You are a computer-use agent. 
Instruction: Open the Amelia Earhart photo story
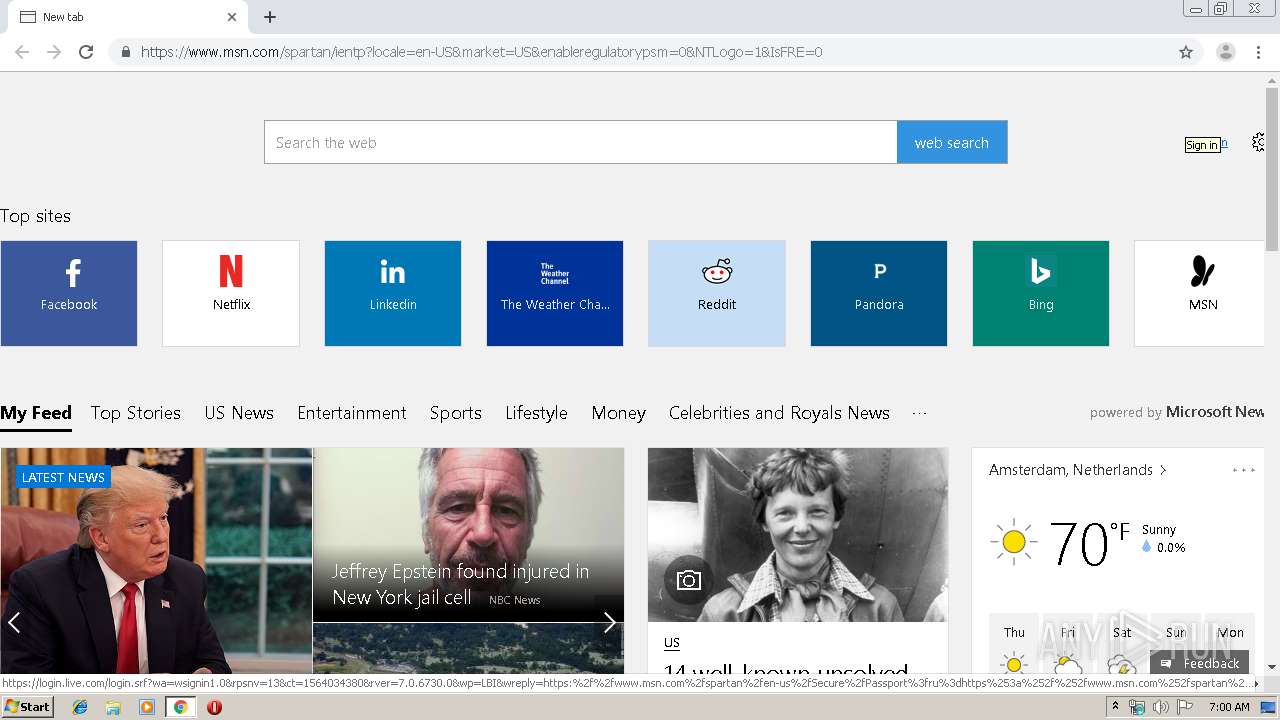point(798,535)
